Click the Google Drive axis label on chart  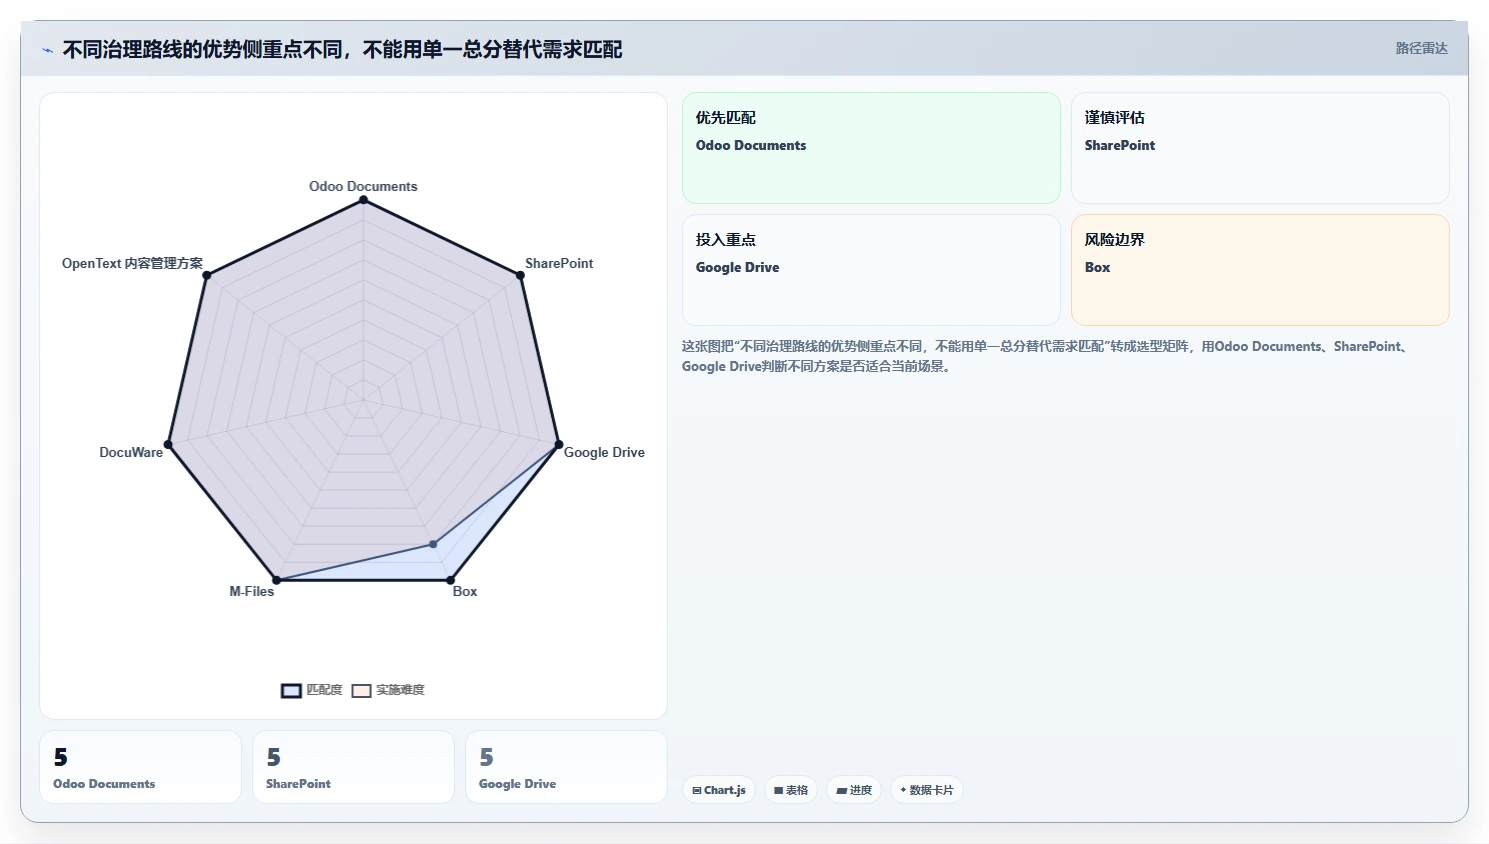coord(604,452)
